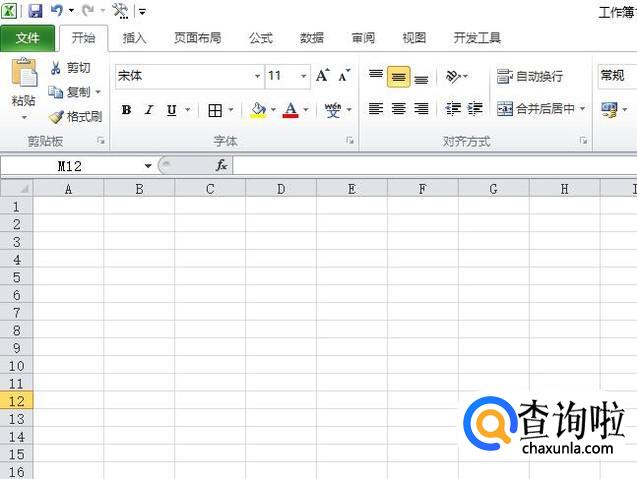Click the Borders icon
The width and height of the screenshot is (637, 479).
215,110
